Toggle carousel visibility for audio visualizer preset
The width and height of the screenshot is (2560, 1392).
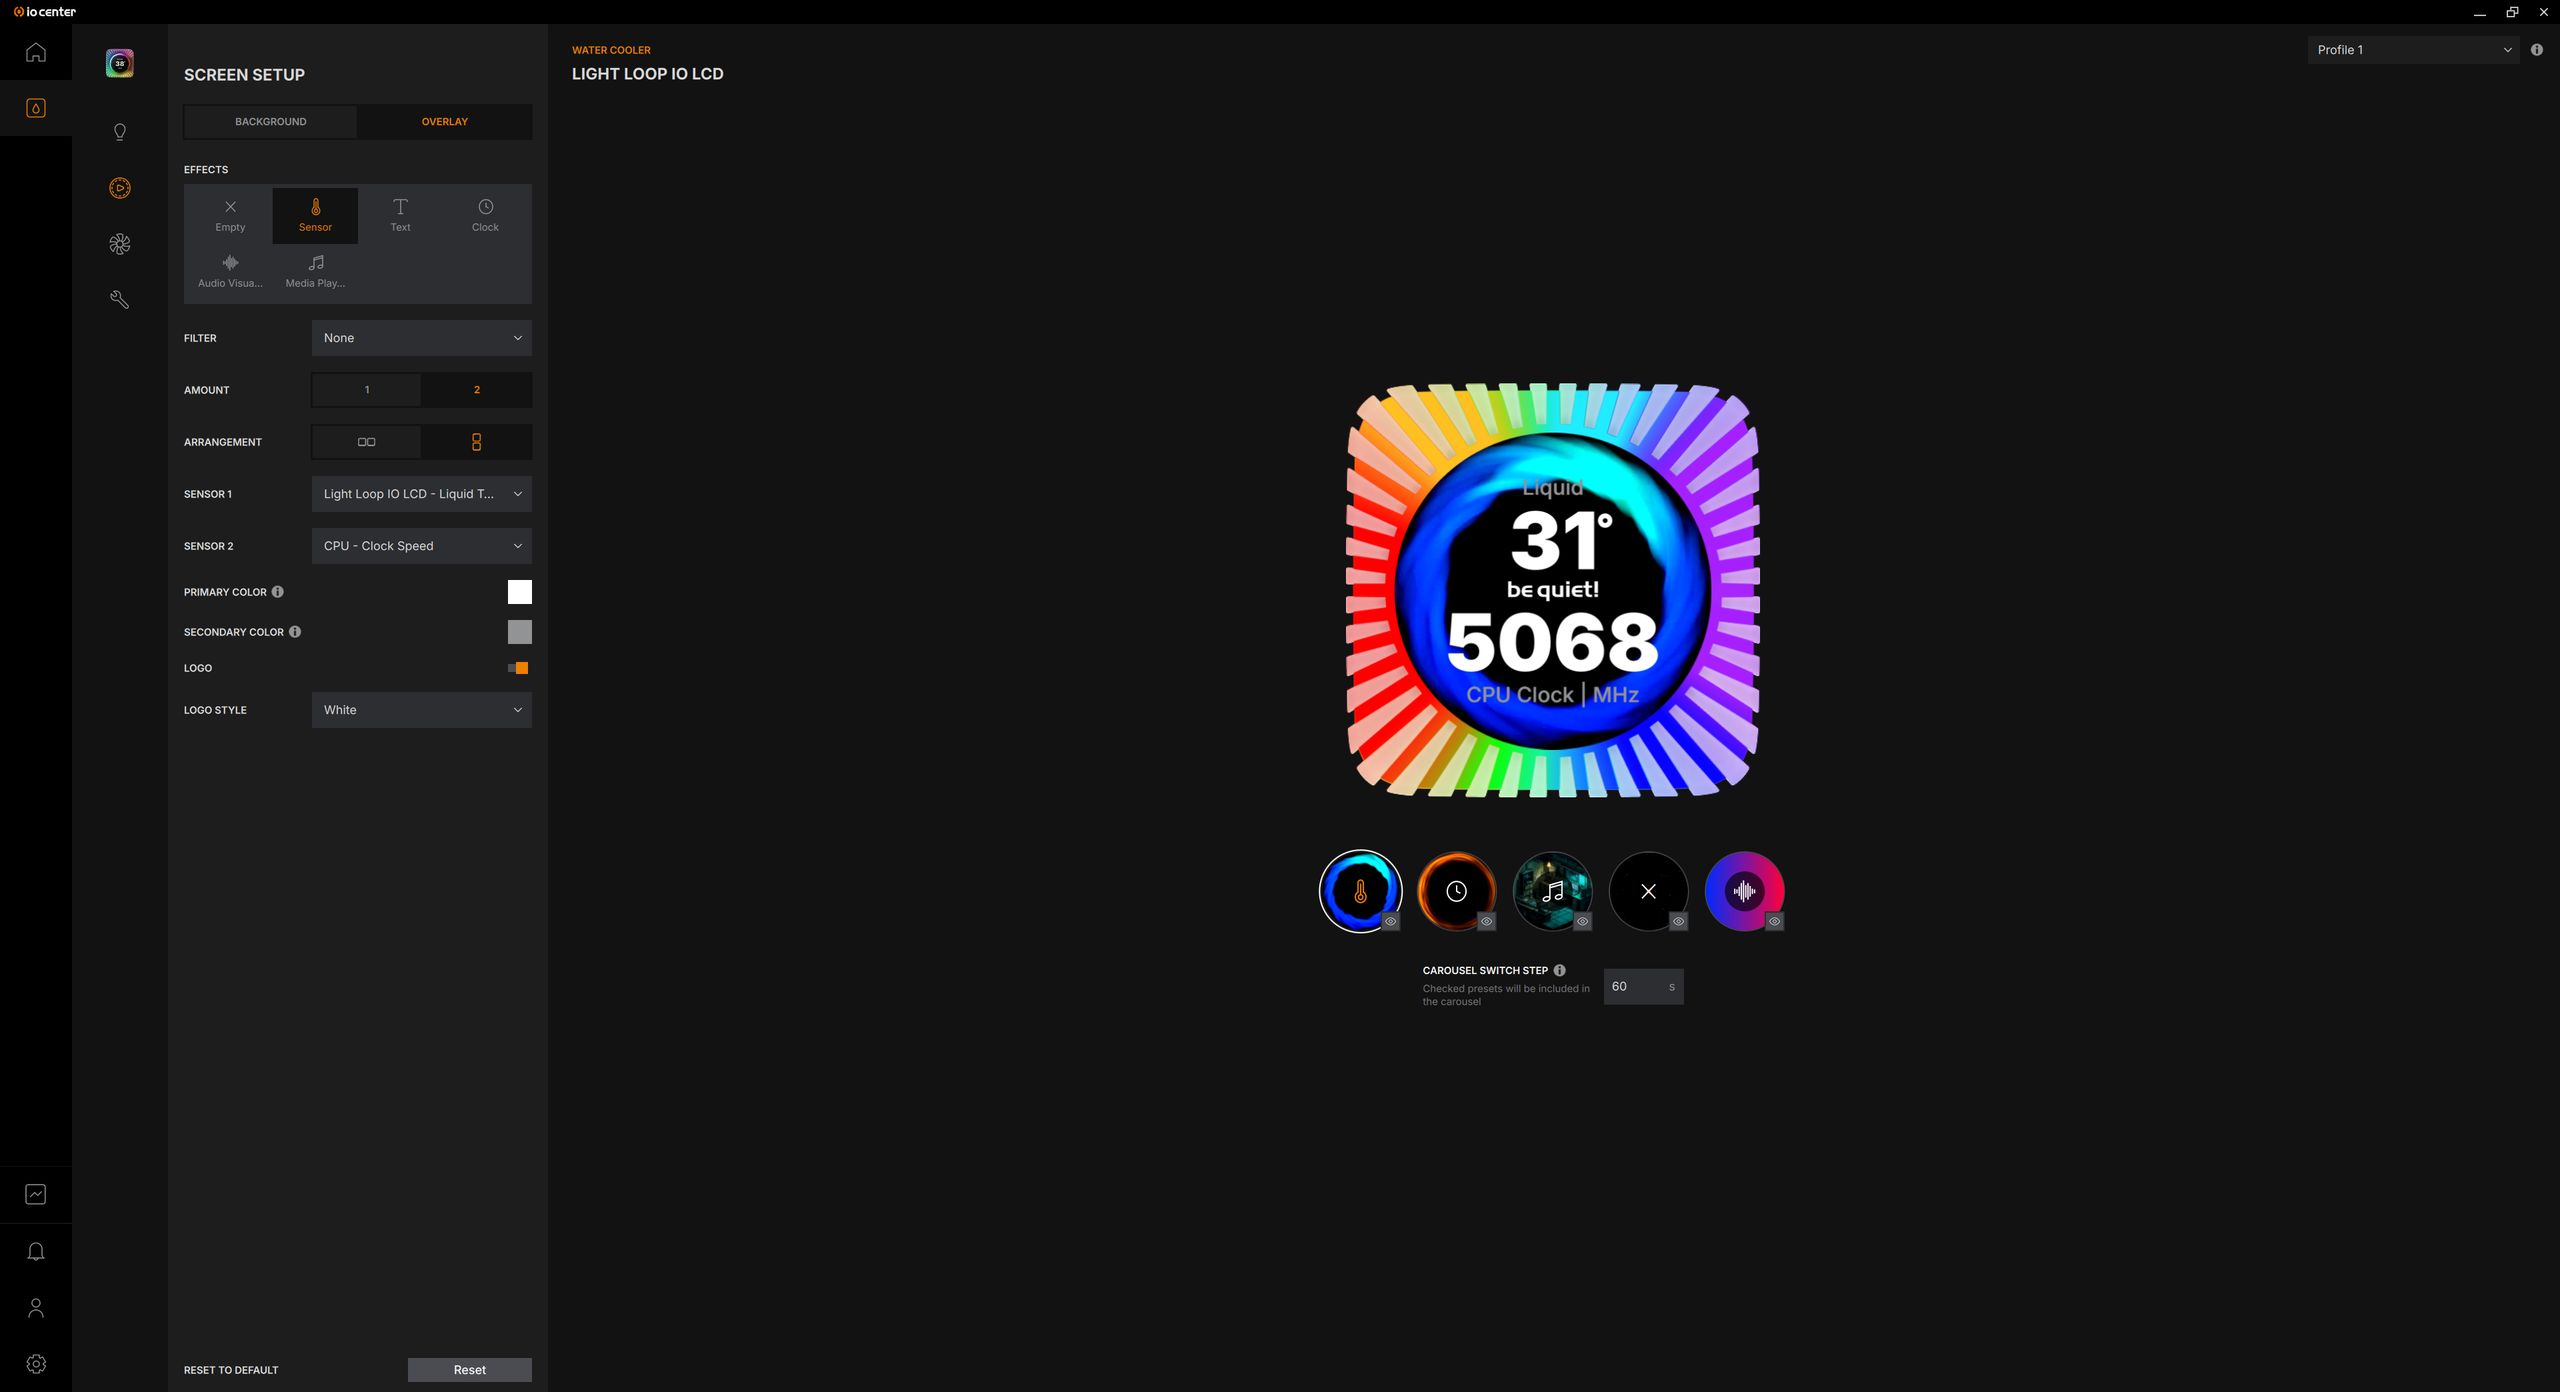coord(1775,922)
